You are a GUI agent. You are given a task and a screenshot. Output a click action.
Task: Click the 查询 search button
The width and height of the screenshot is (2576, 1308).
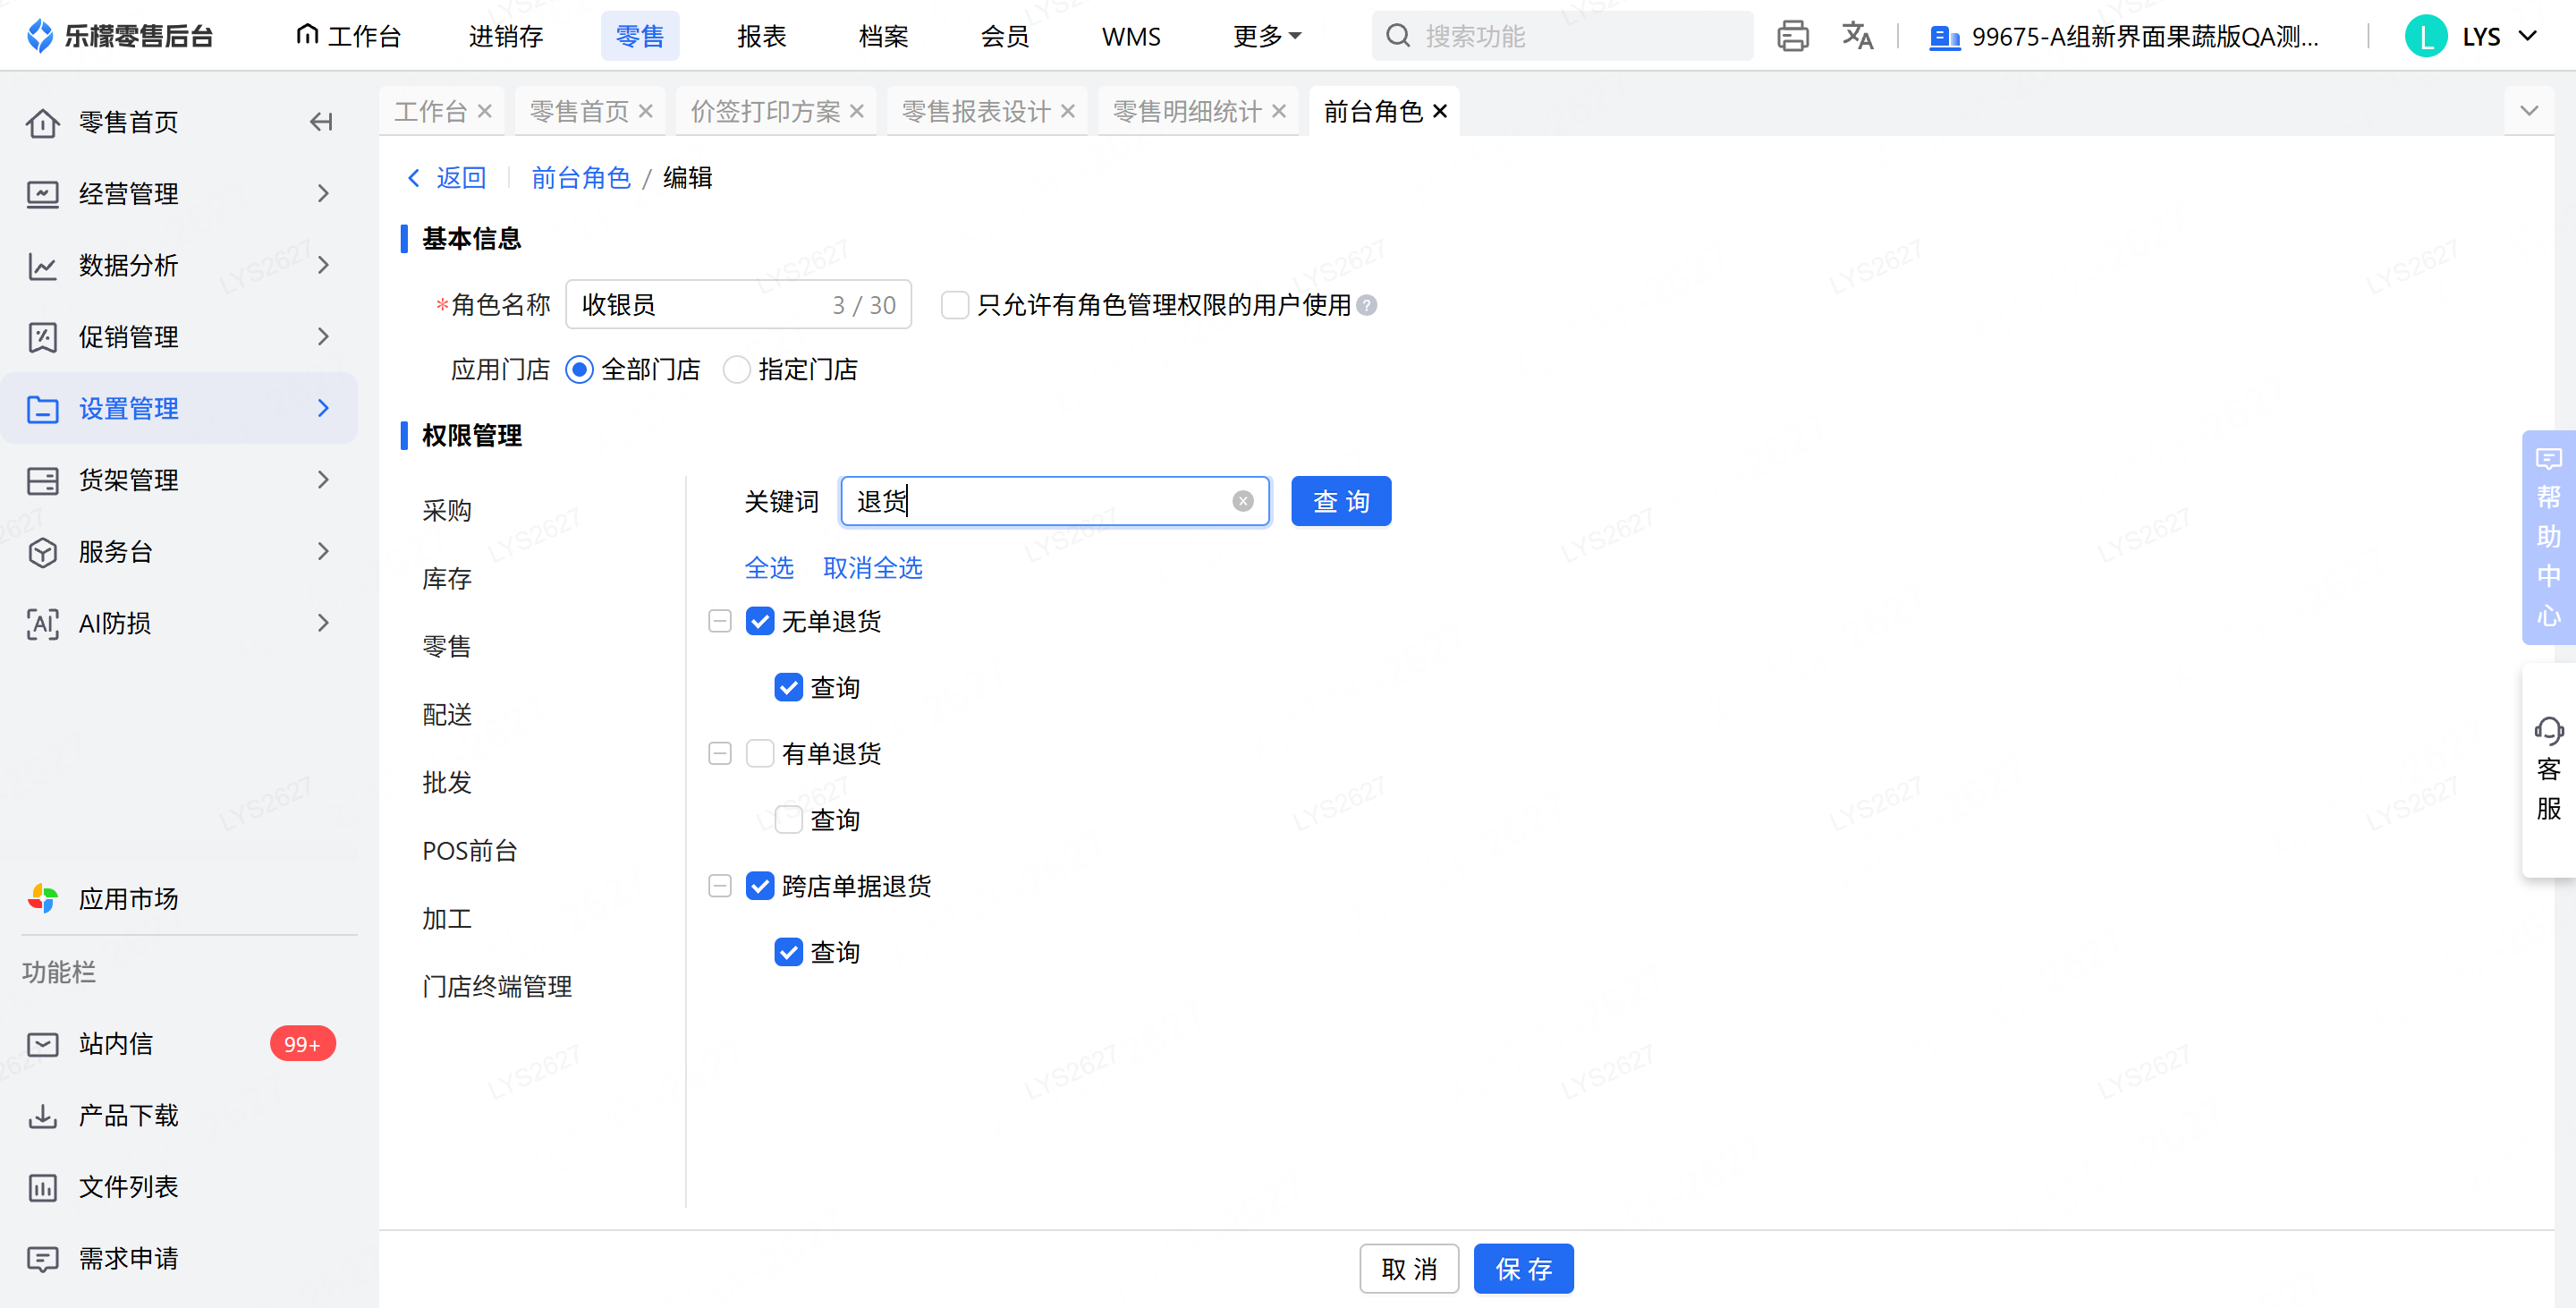(x=1341, y=501)
